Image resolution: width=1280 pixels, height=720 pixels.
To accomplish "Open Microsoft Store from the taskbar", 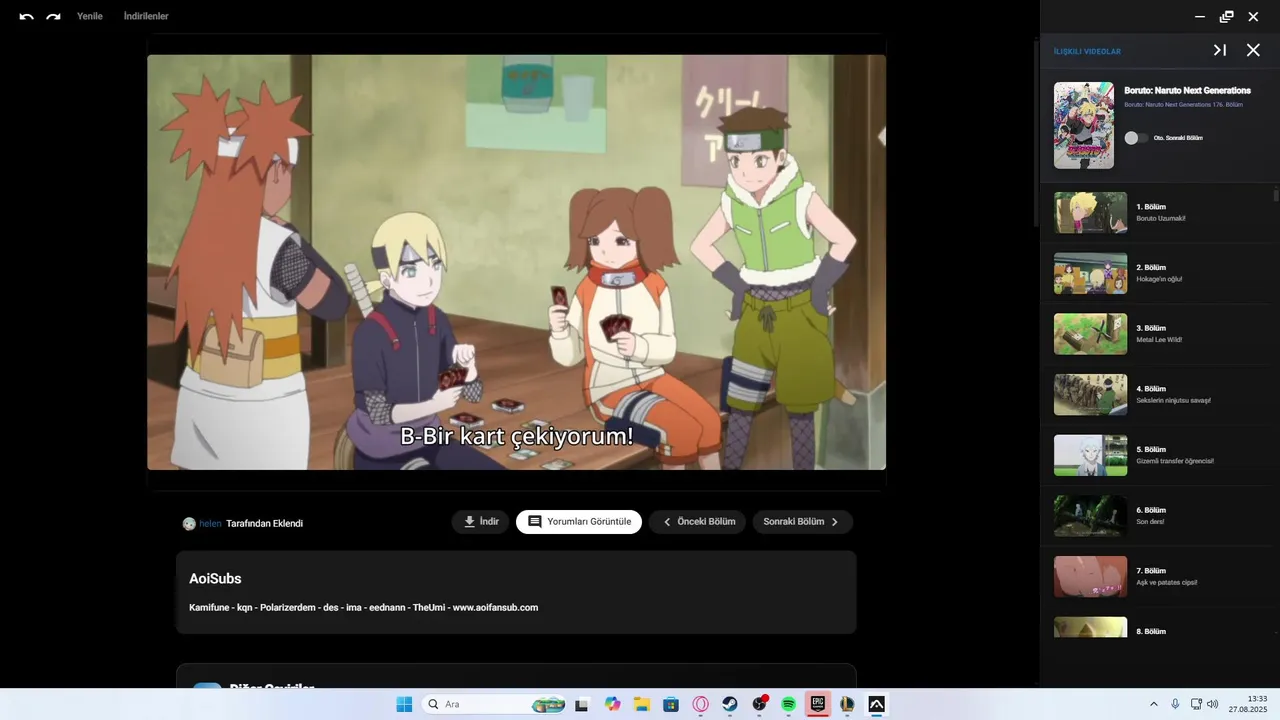I will click(671, 704).
